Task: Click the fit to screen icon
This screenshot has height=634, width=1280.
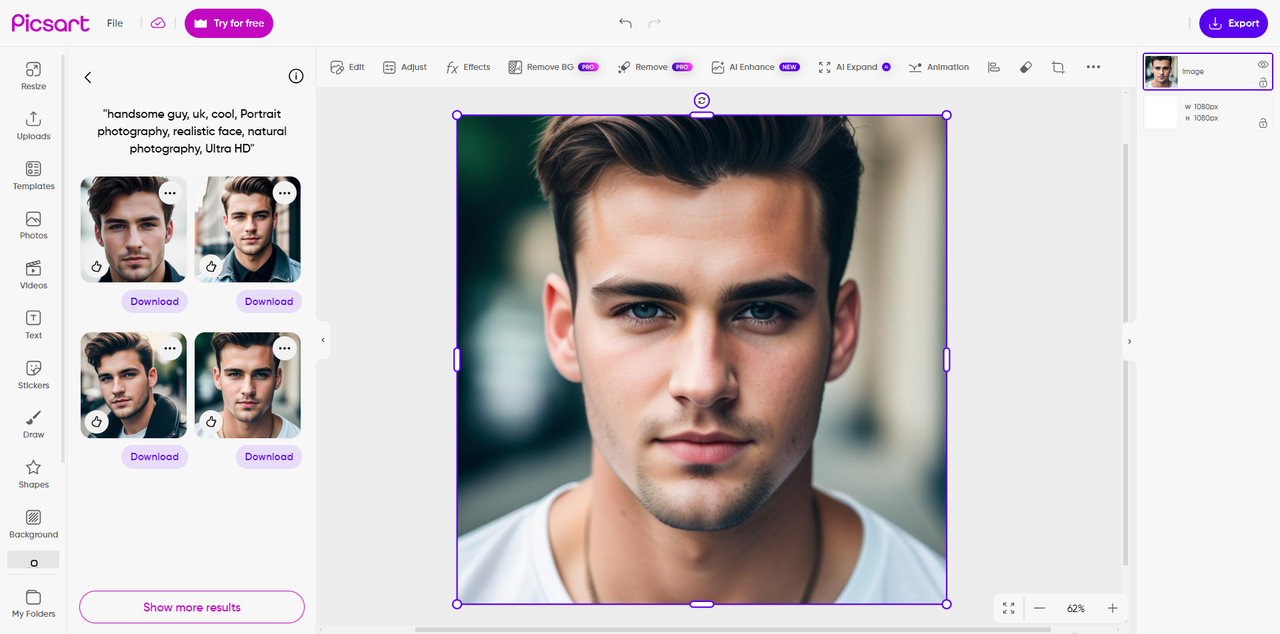Action: click(1008, 608)
